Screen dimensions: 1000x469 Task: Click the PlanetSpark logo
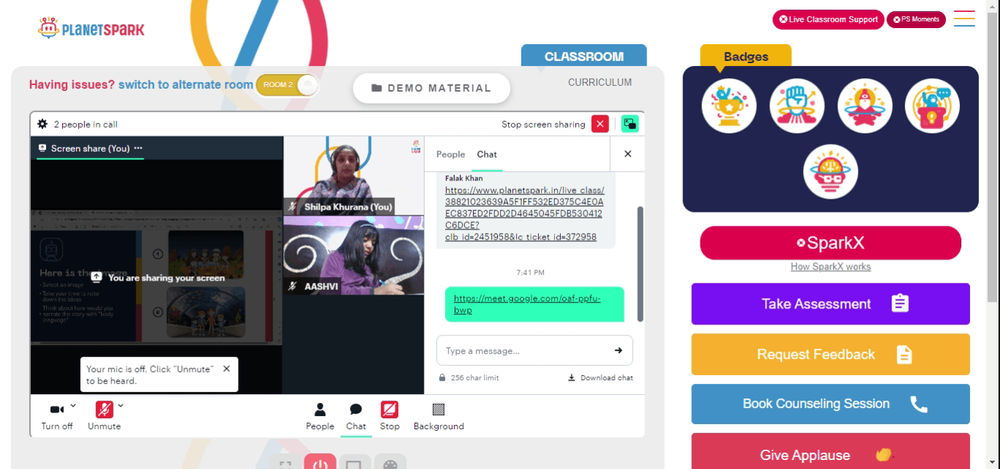(x=91, y=29)
